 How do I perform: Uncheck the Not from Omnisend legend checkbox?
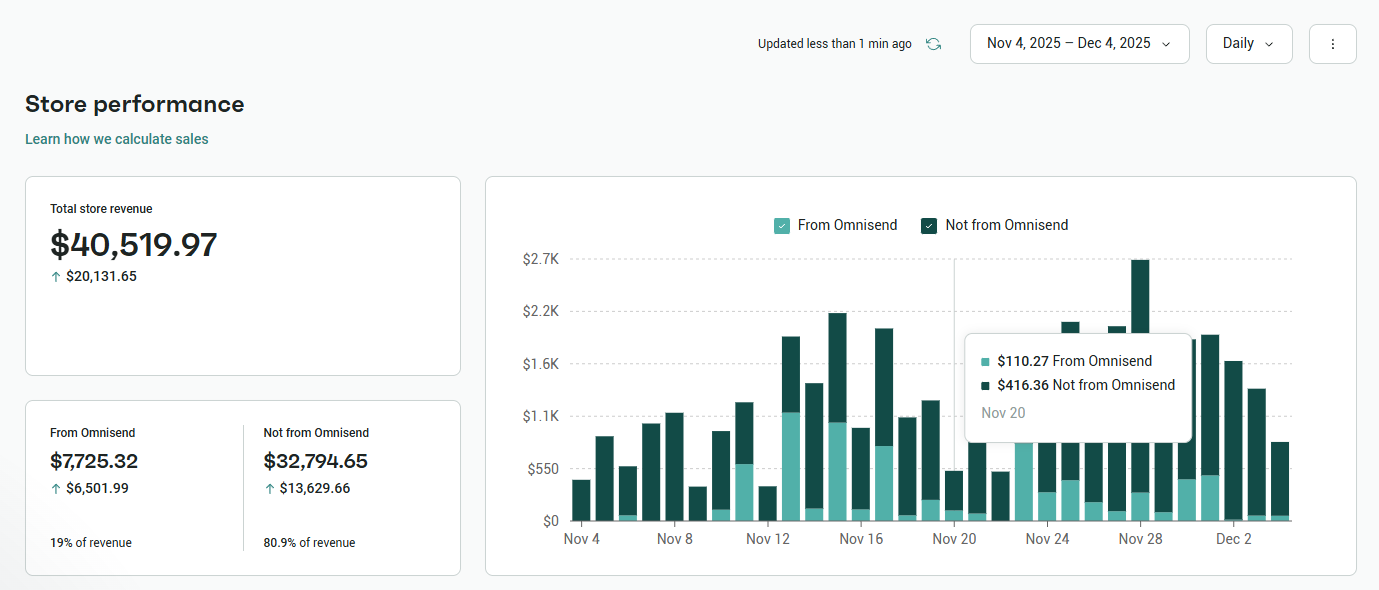click(x=929, y=226)
